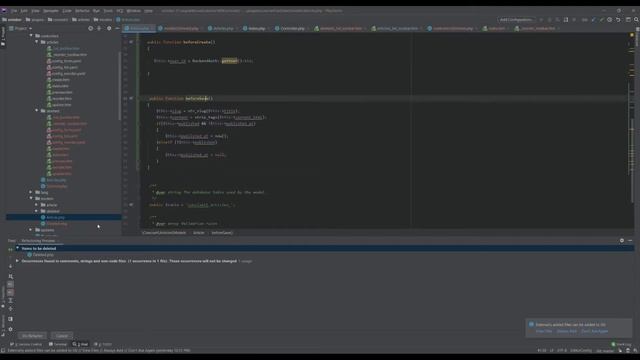This screenshot has height=360, width=640.
Task: Click Always Add link in notification
Action: tap(567, 331)
